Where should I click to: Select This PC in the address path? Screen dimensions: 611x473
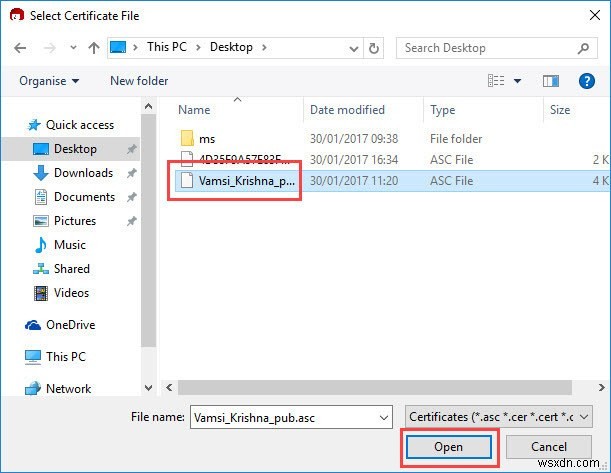[x=167, y=47]
